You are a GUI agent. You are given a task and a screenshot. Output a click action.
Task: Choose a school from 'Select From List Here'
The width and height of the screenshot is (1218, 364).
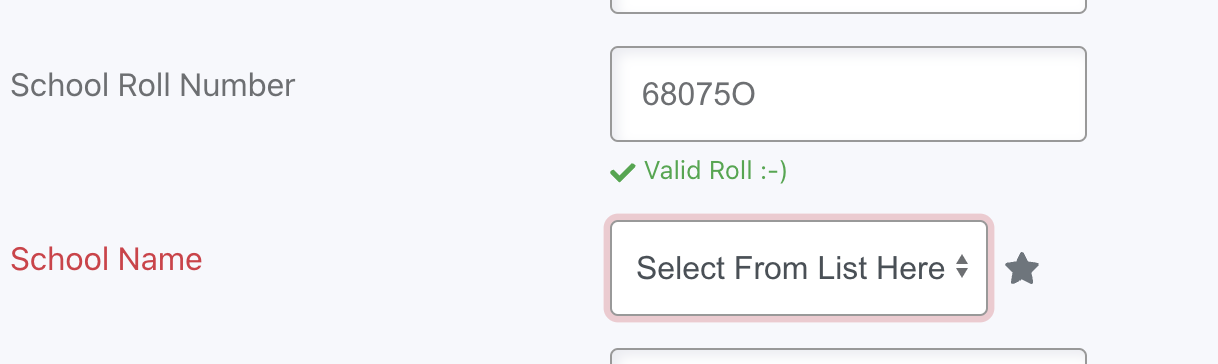pos(799,268)
